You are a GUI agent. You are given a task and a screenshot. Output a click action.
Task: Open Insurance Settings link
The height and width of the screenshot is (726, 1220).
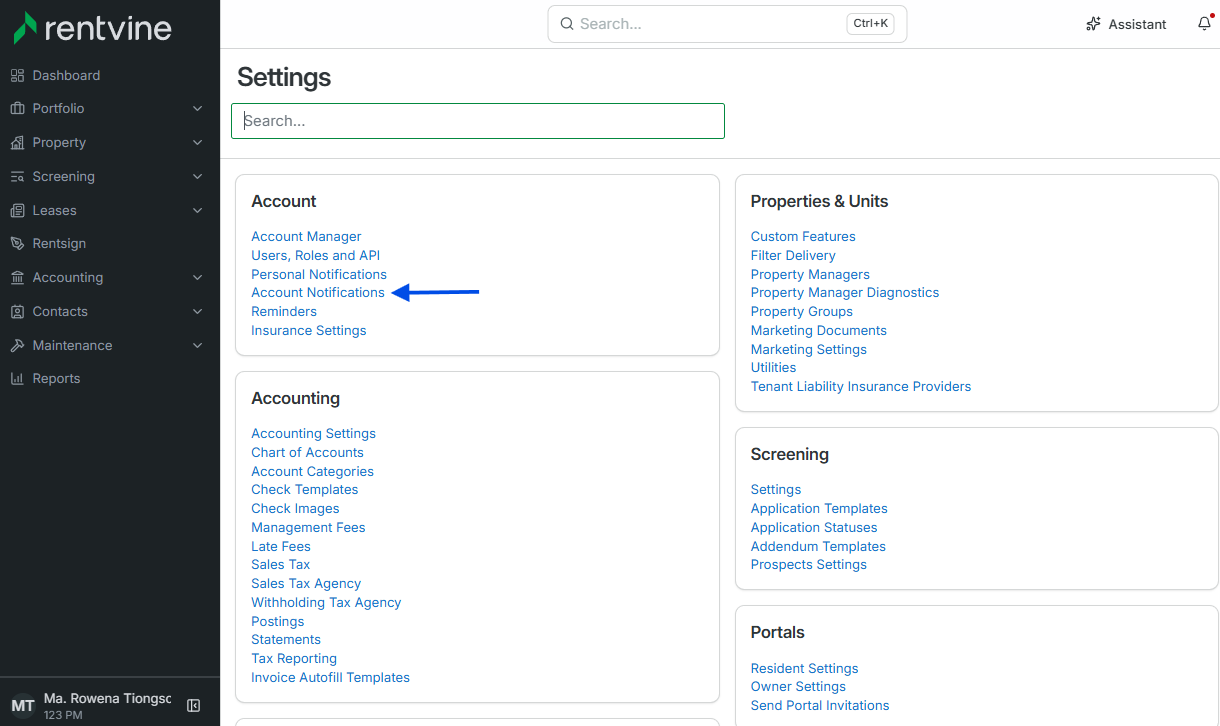coord(309,330)
